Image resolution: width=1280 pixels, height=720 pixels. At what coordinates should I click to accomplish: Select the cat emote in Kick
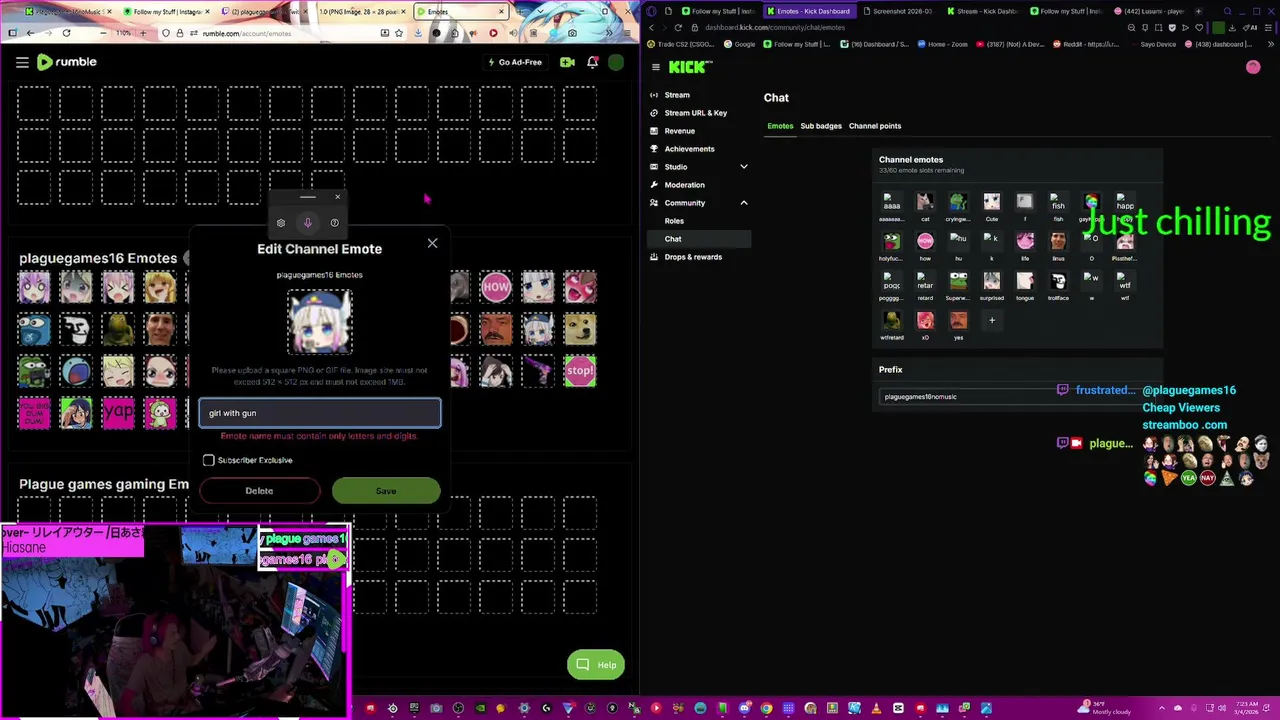925,203
